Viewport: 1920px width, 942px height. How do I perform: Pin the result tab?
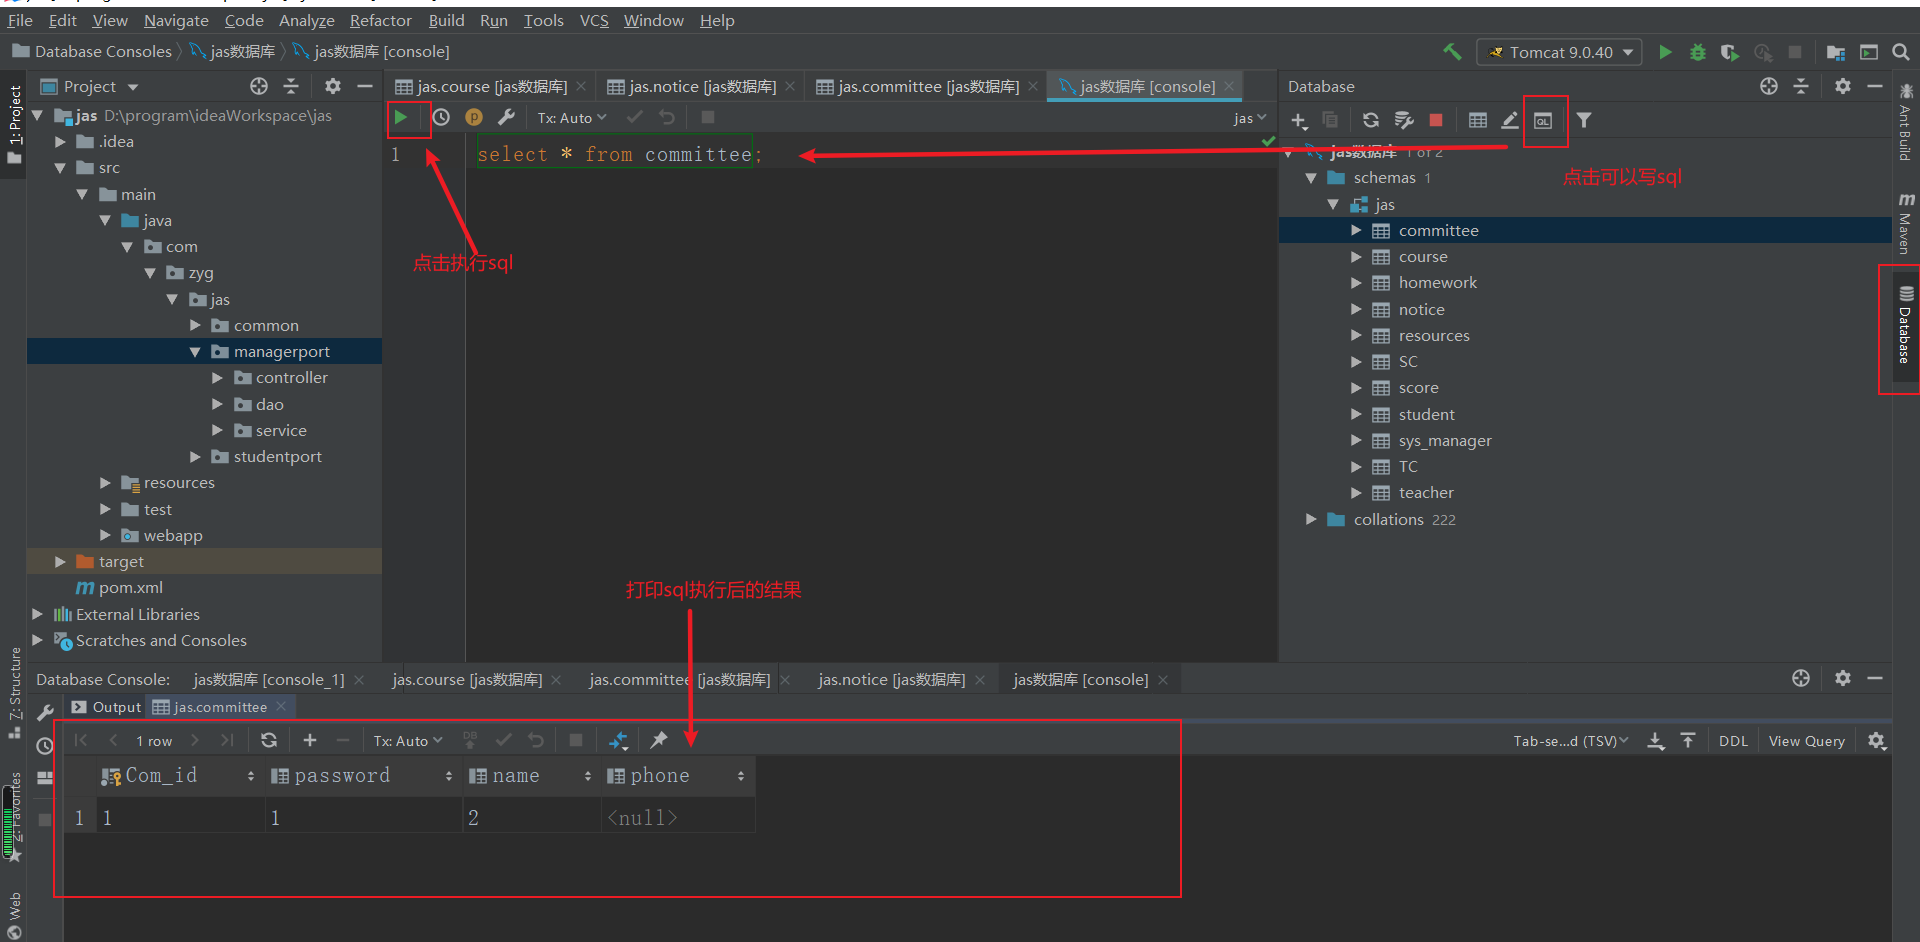[659, 741]
